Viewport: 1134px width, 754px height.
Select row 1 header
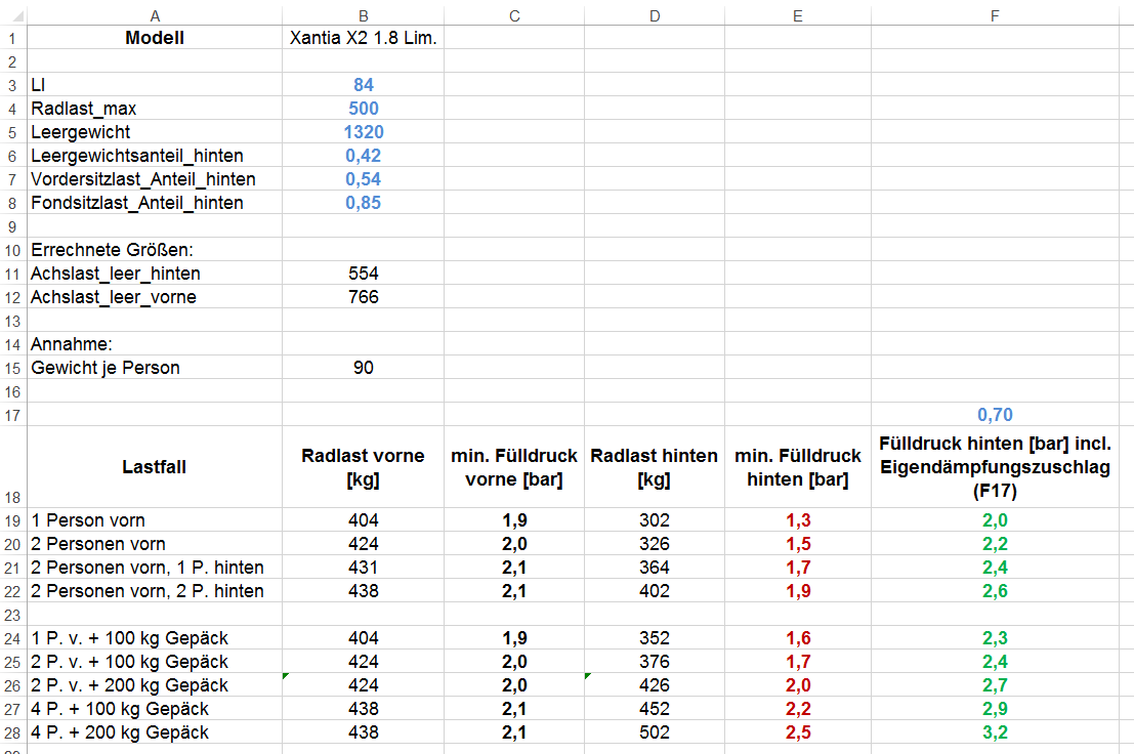(12, 38)
